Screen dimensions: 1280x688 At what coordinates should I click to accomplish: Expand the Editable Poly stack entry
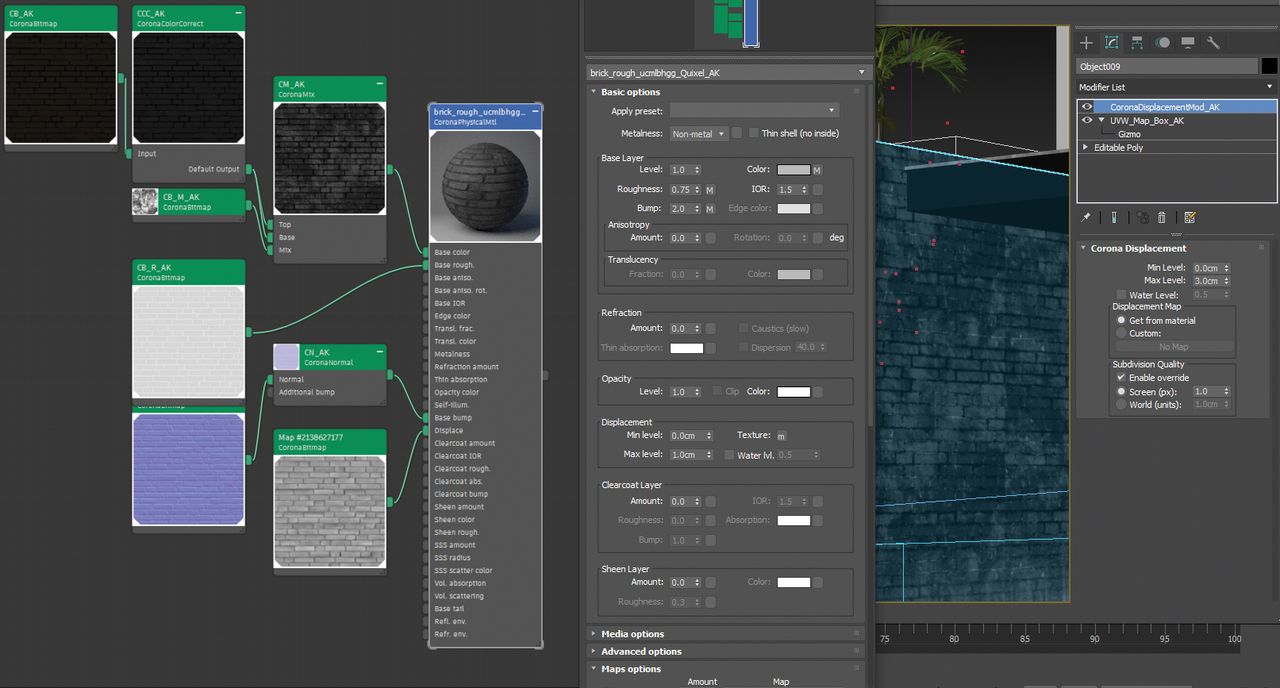click(1086, 147)
